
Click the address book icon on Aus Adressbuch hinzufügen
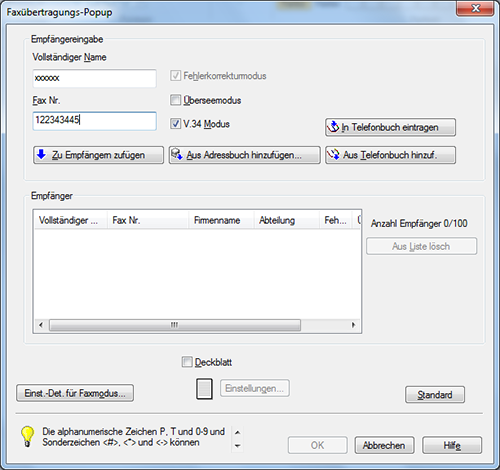(x=176, y=154)
